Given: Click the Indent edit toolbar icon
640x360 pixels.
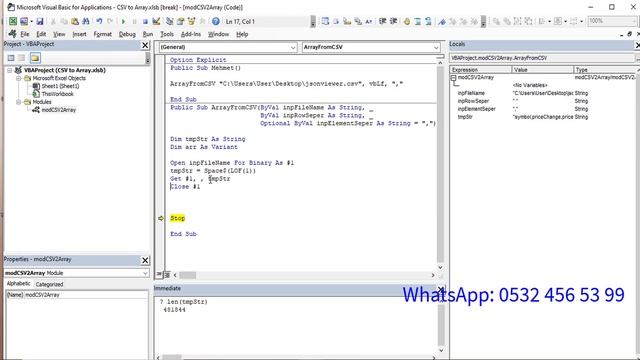Looking at the screenshot, I should [x=382, y=21].
